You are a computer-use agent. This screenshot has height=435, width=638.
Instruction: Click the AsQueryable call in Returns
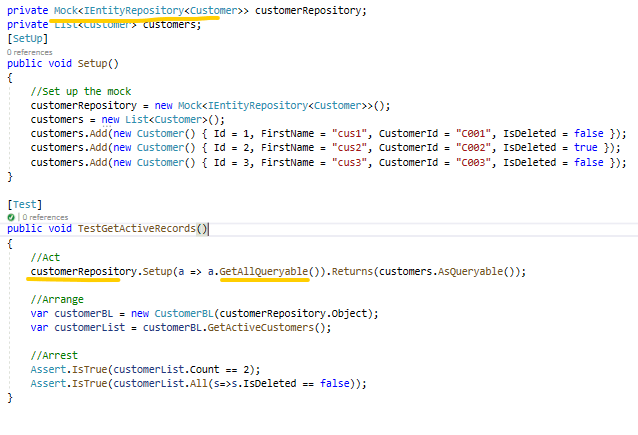tap(470, 271)
